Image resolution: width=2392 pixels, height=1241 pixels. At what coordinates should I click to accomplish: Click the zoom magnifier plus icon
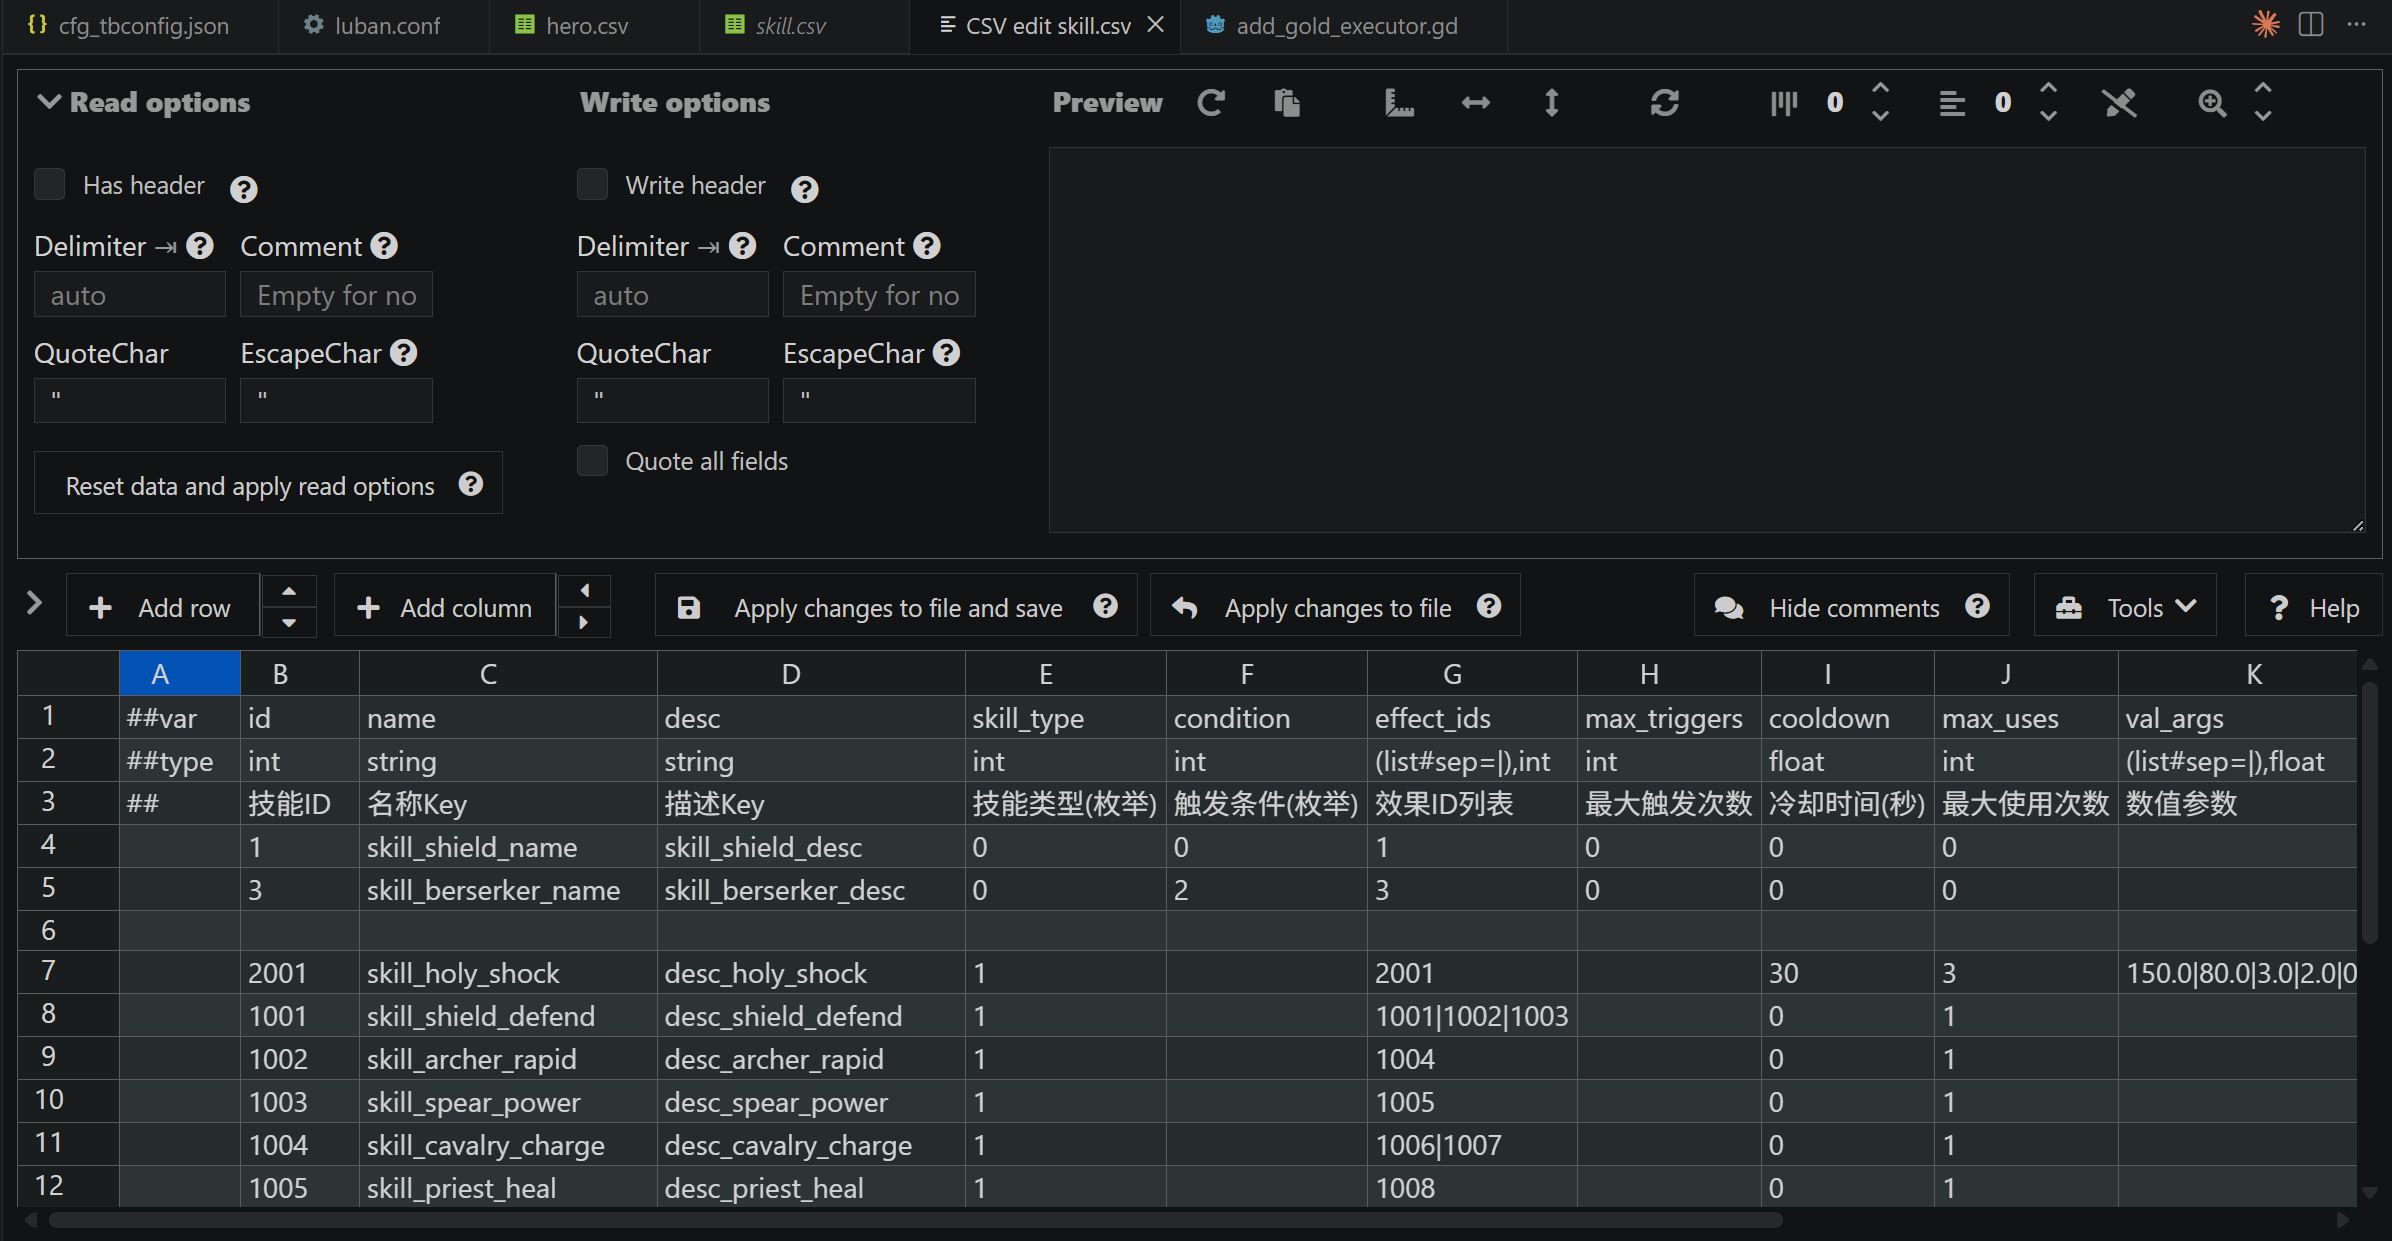pos(2212,102)
